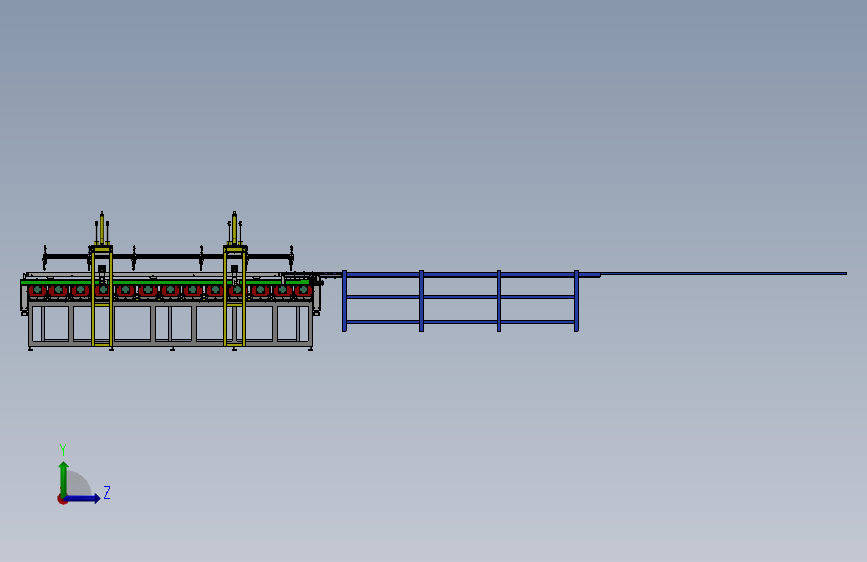Screen dimensions: 867x562
Task: Click the 'Z' axis label text
Action: [x=107, y=492]
